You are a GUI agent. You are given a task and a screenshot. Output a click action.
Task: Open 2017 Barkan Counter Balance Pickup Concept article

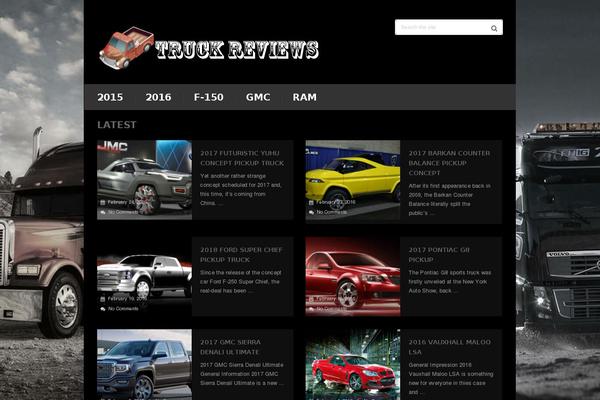click(449, 163)
